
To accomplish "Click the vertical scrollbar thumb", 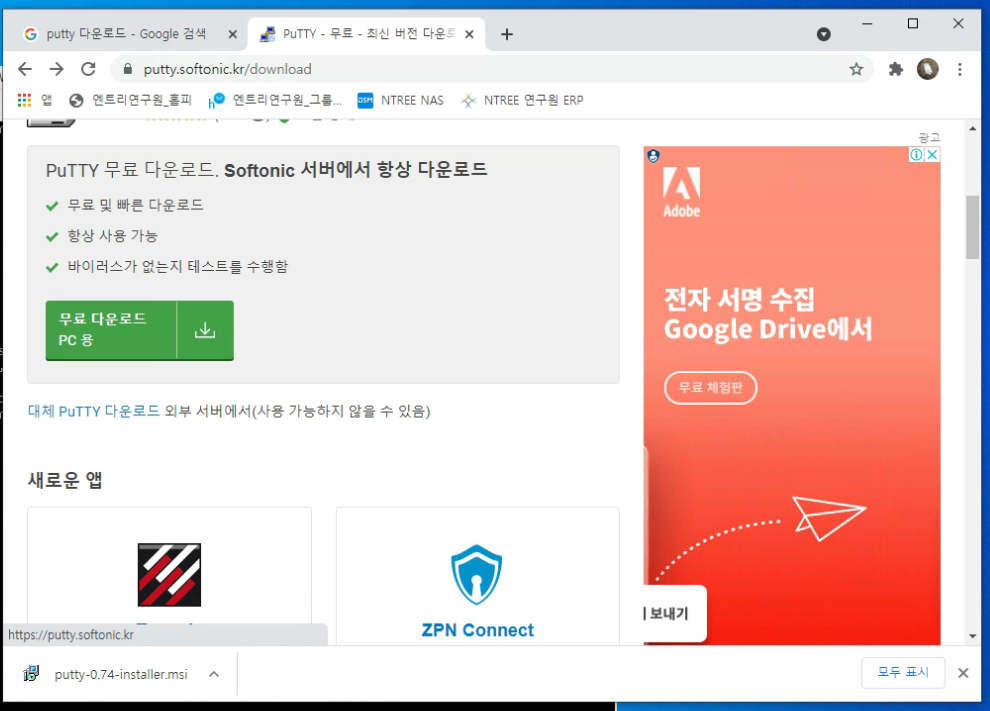I will (x=972, y=227).
